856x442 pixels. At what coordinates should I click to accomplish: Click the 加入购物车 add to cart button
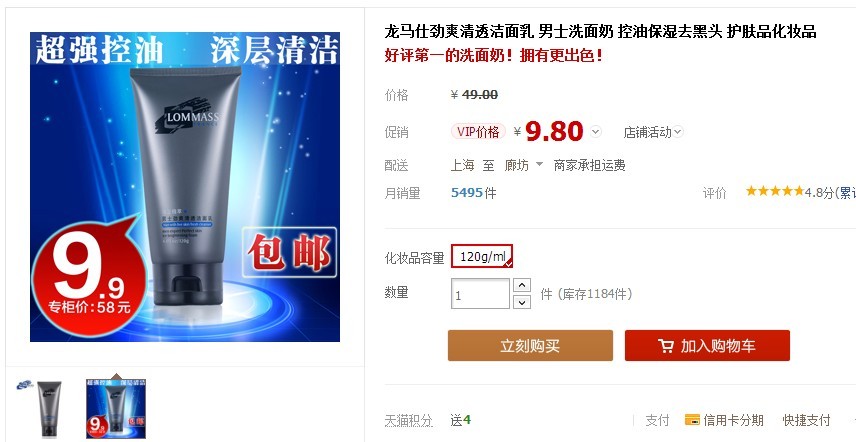coord(707,345)
